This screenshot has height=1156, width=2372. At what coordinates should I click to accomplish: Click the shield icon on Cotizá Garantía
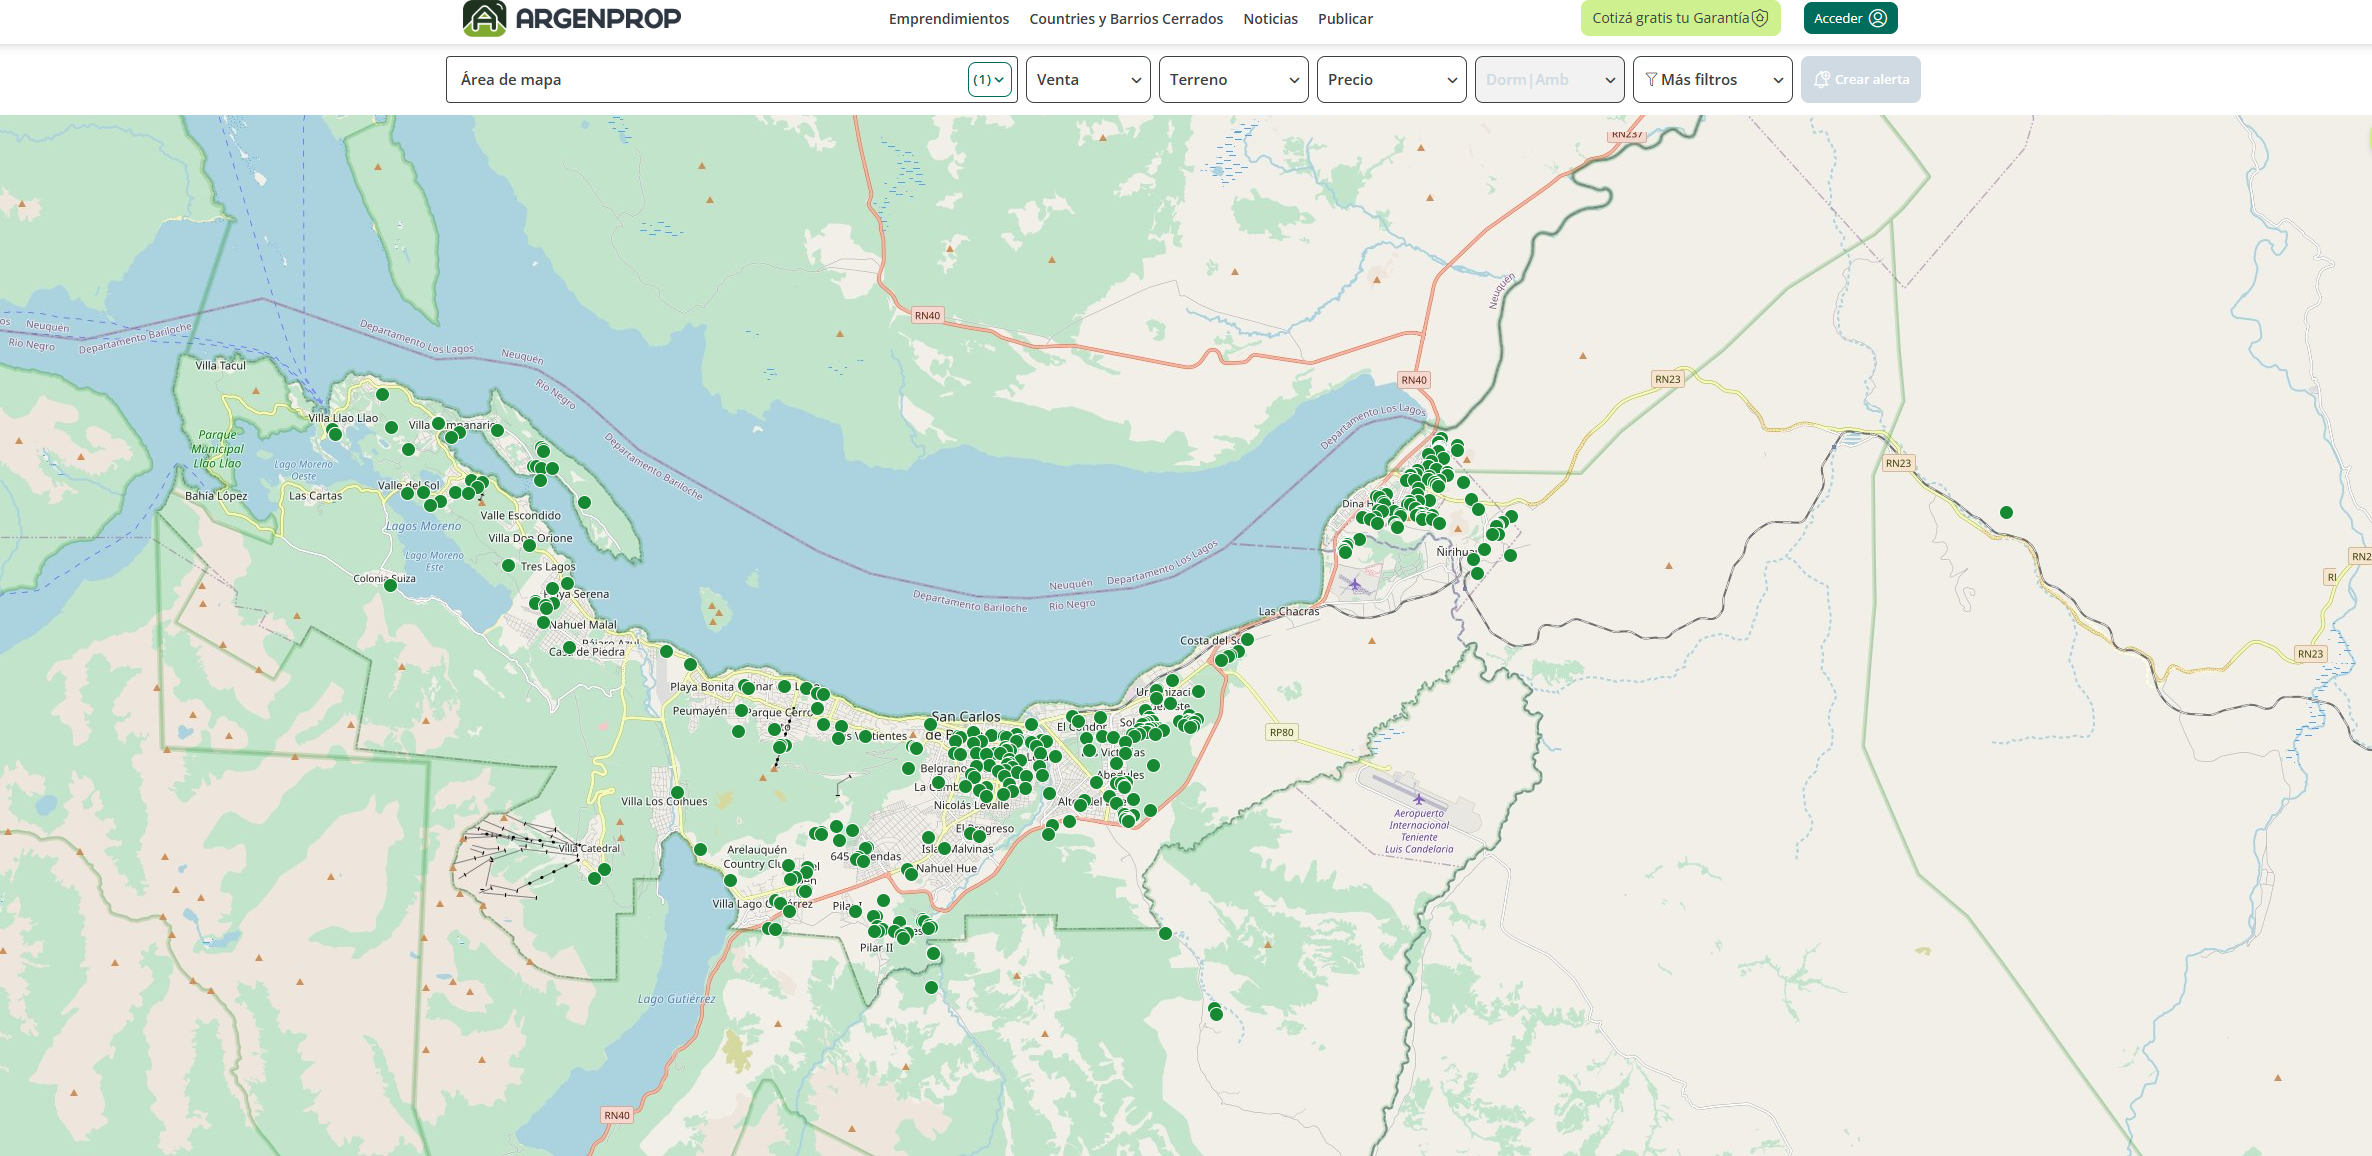coord(1760,18)
